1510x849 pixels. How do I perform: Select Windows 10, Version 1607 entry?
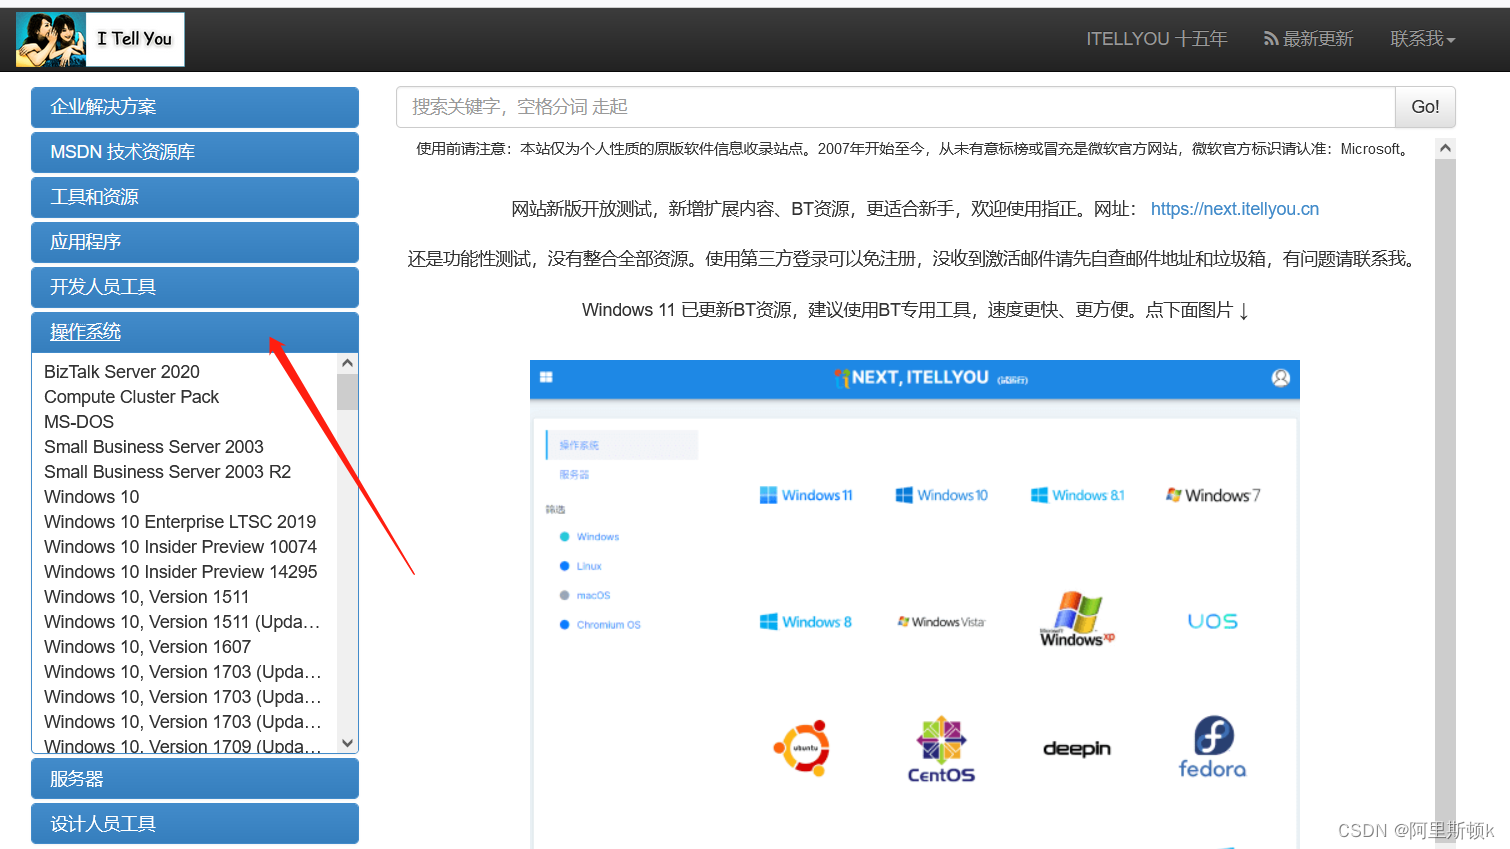[x=148, y=647]
